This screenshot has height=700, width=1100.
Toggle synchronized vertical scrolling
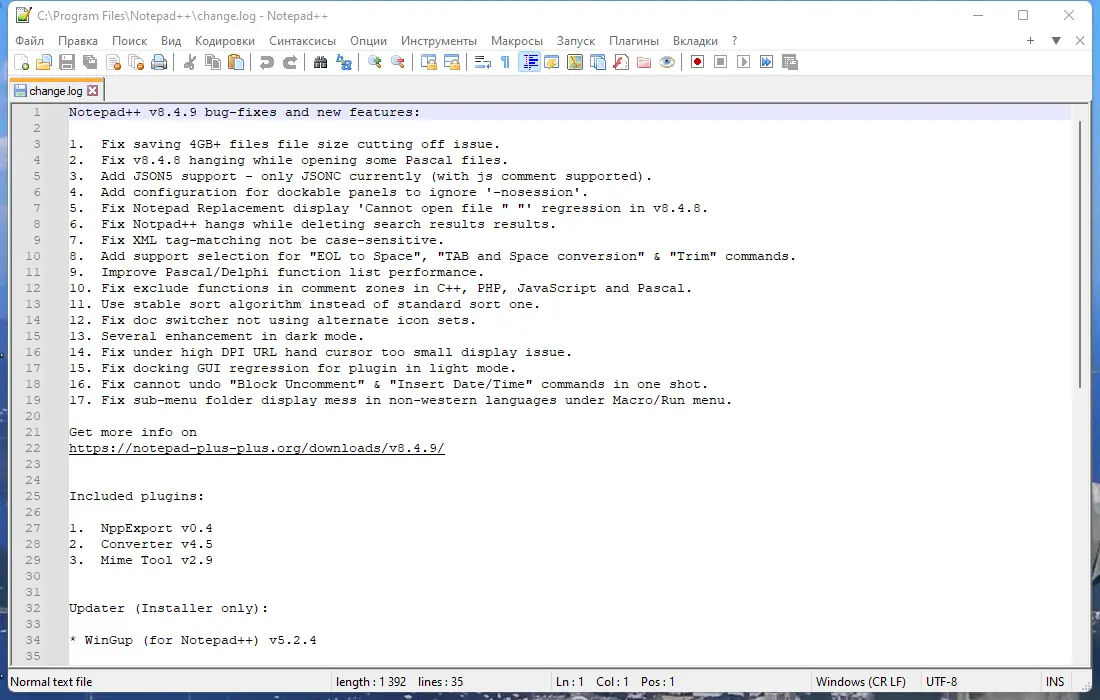pyautogui.click(x=429, y=62)
